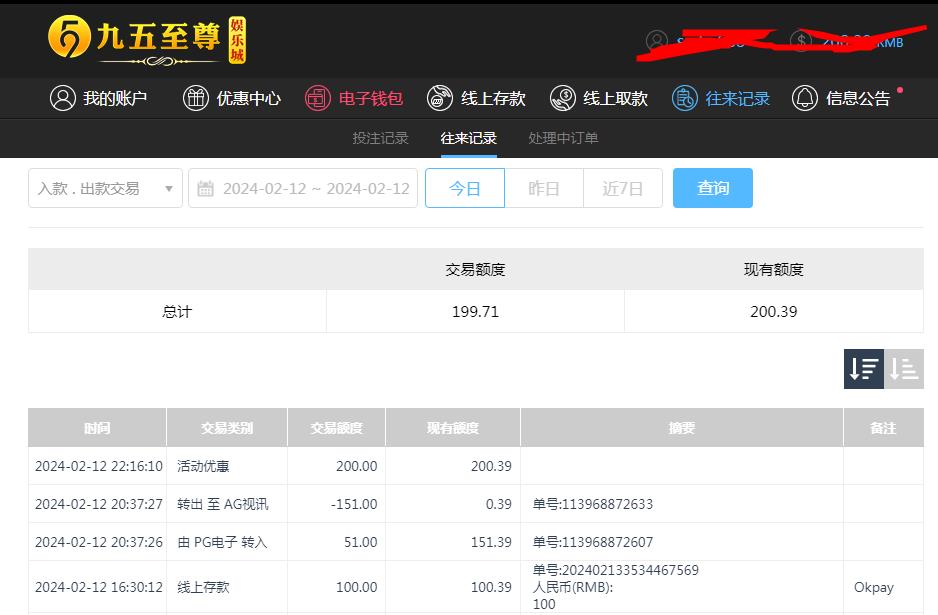Click the calendar icon in date field
This screenshot has width=938, height=615.
tap(205, 188)
